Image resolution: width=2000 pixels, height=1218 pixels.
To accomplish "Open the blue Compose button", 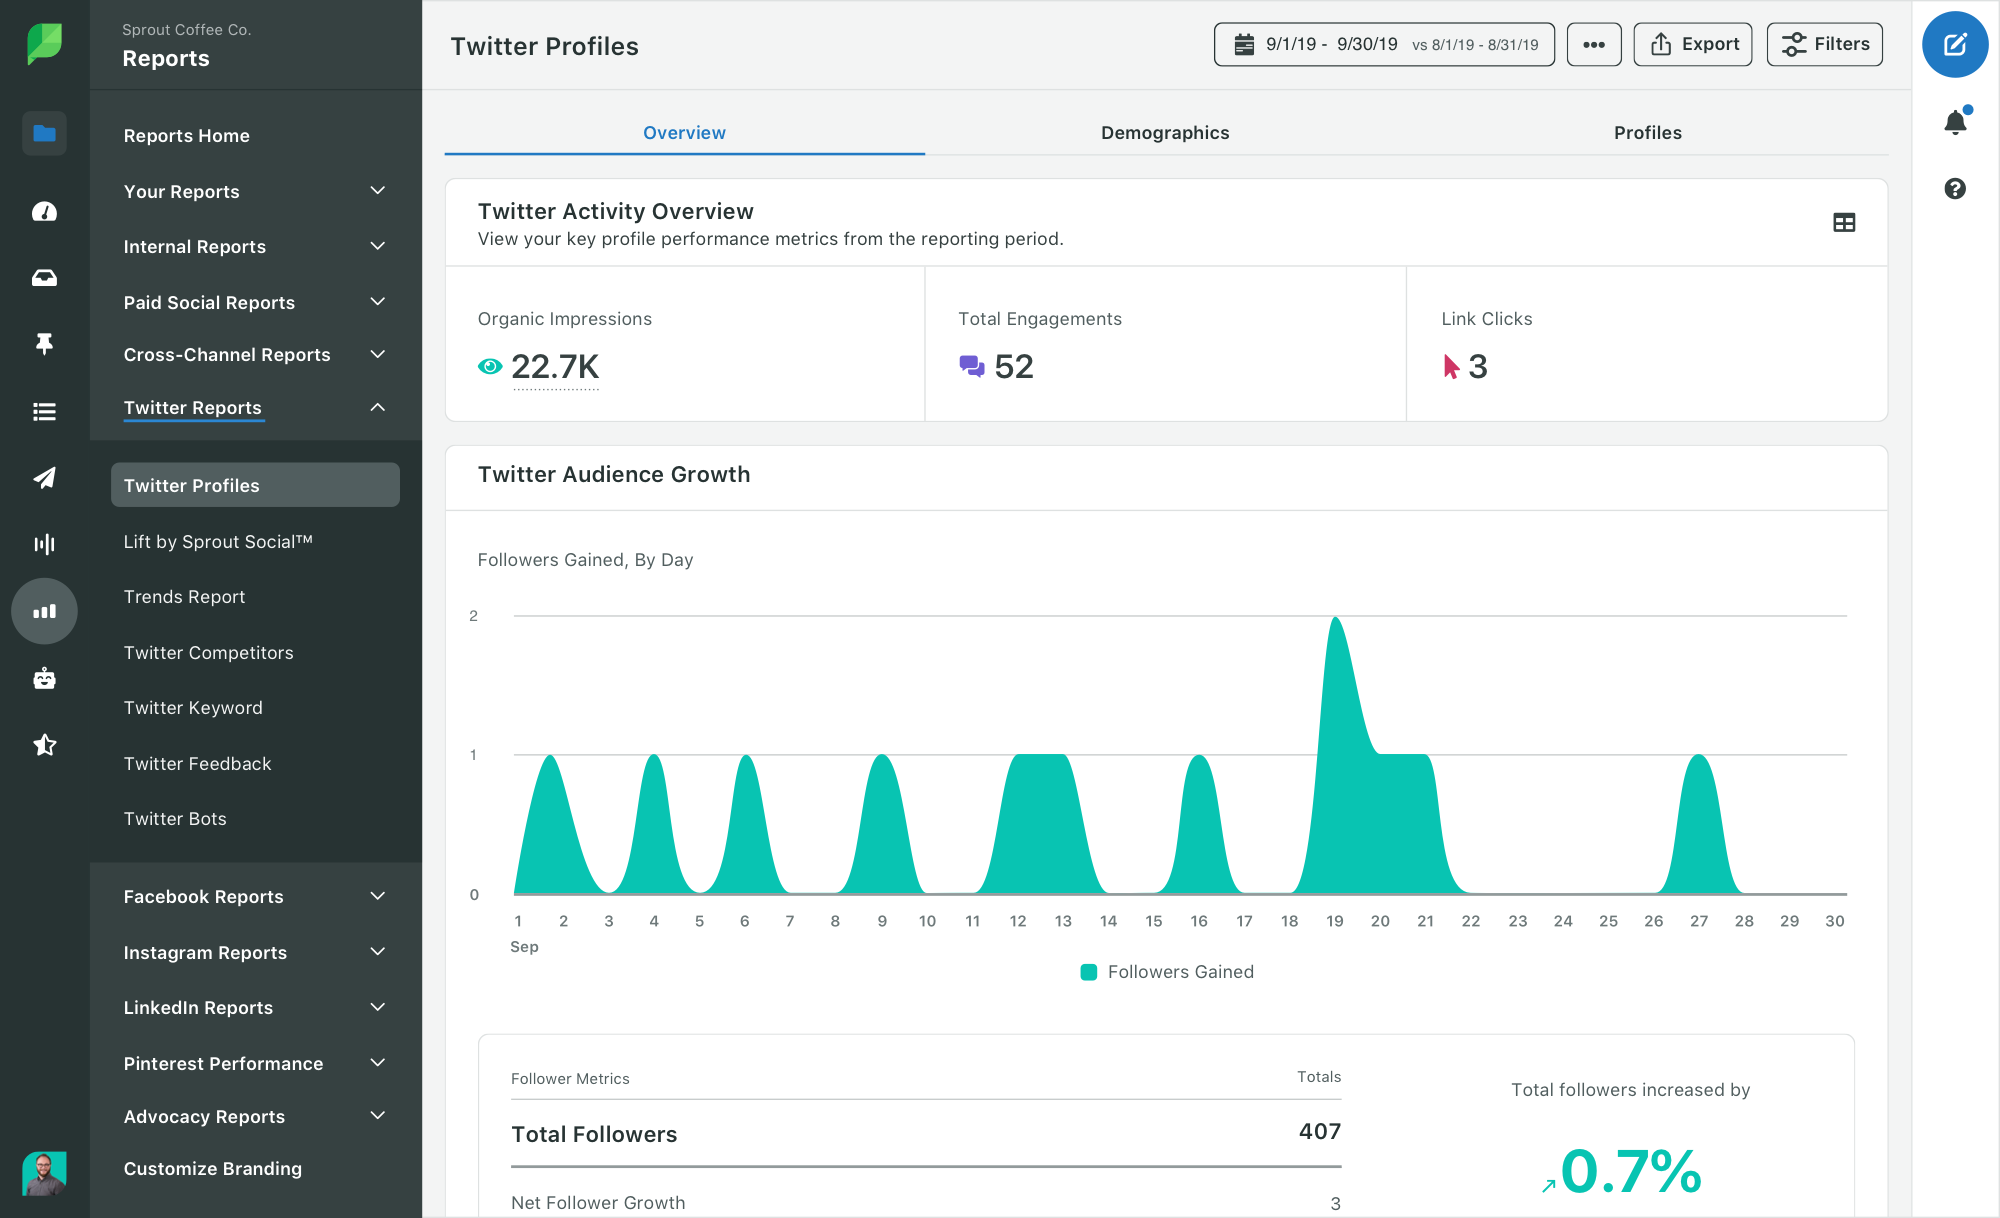I will (x=1955, y=44).
